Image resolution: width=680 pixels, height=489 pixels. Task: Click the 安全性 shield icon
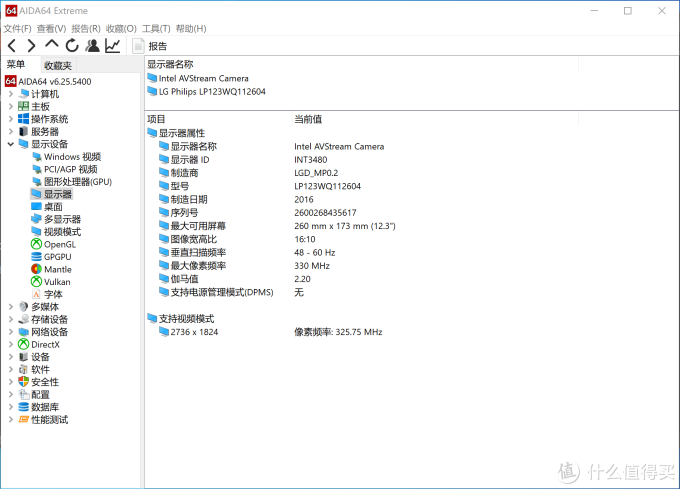pyautogui.click(x=23, y=382)
